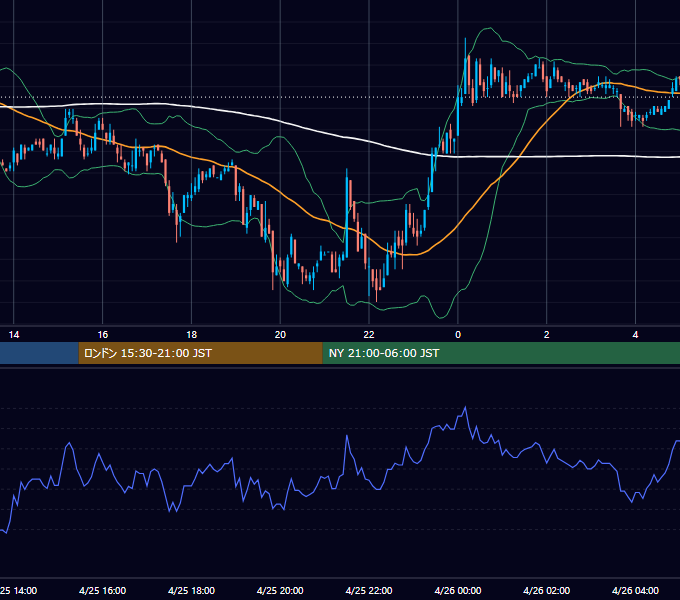The image size is (680, 600).
Task: Click the 2 hour label on price chart axis
Action: tap(546, 335)
